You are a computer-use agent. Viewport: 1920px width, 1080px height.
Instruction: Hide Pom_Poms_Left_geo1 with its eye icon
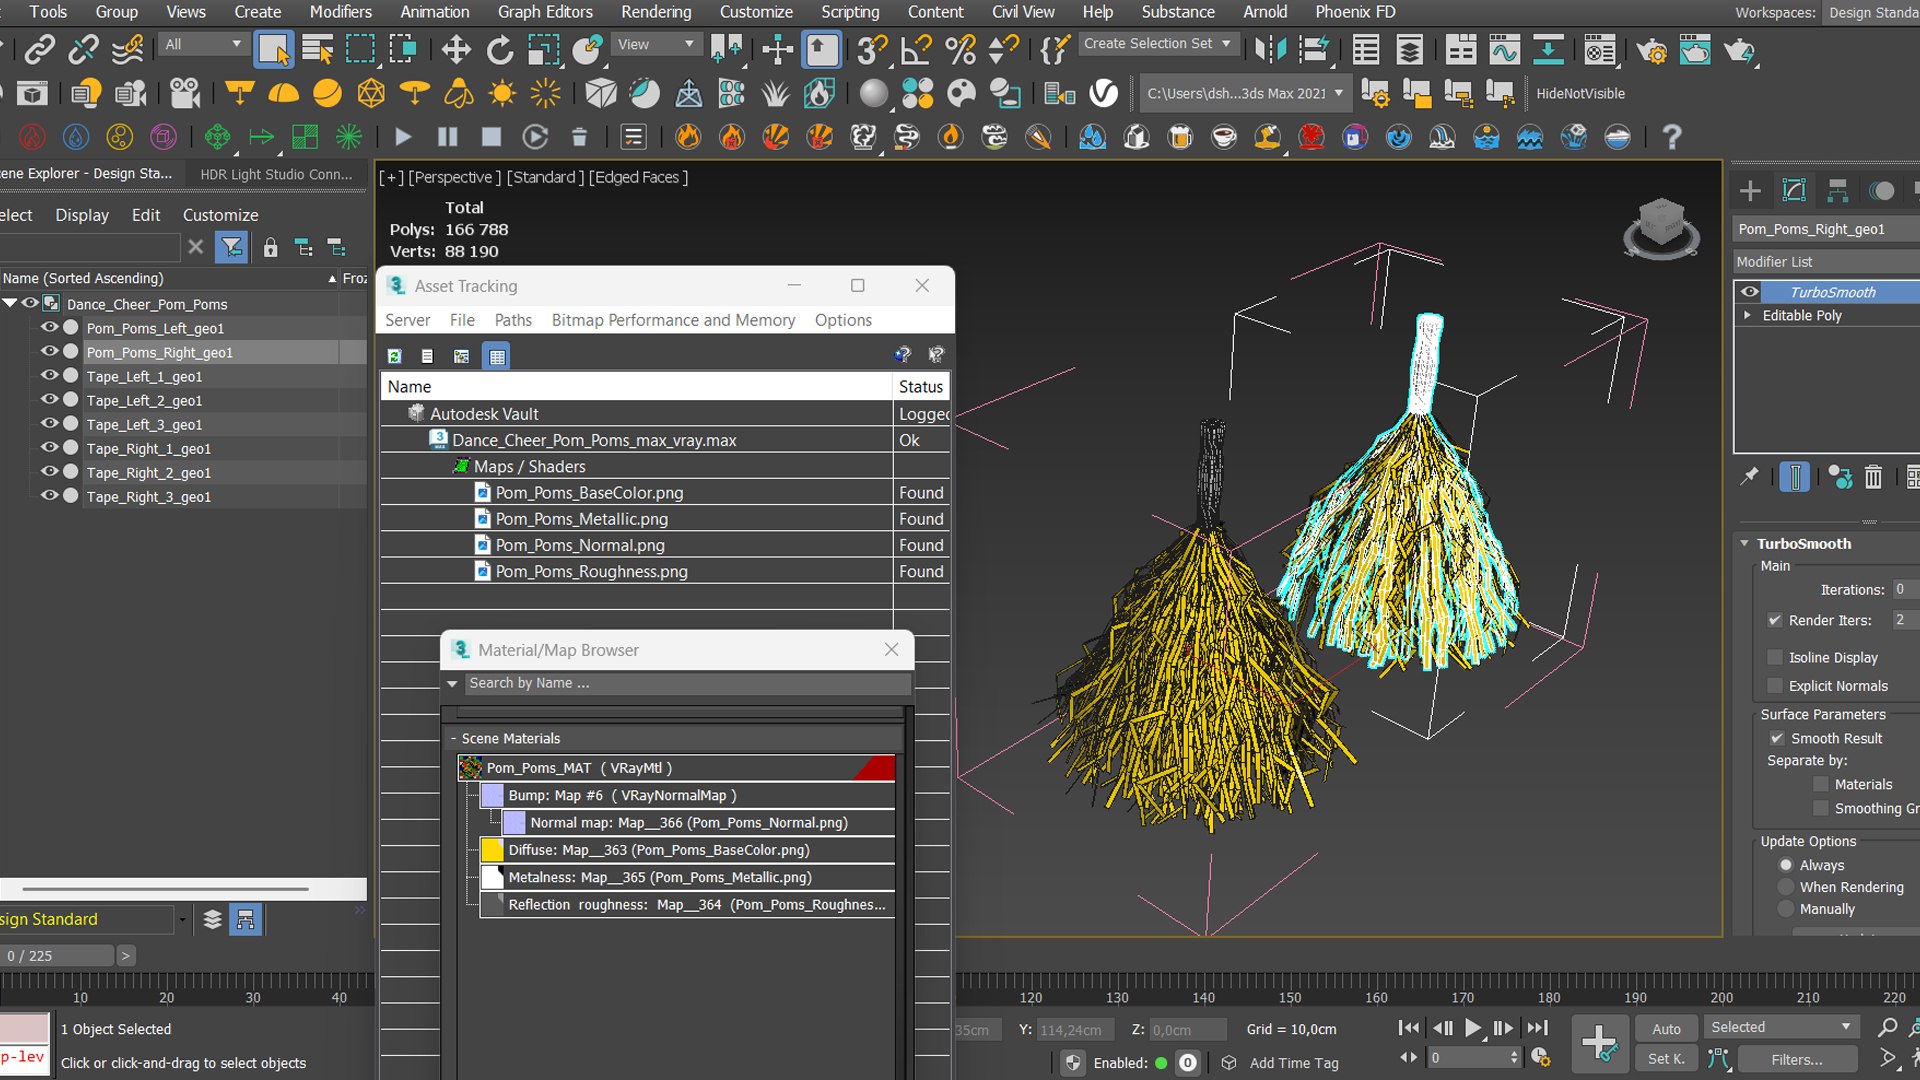(x=48, y=327)
